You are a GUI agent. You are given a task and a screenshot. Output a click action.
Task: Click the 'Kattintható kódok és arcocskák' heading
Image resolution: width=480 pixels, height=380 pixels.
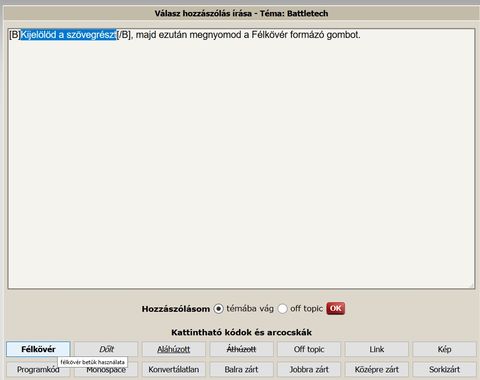click(241, 332)
